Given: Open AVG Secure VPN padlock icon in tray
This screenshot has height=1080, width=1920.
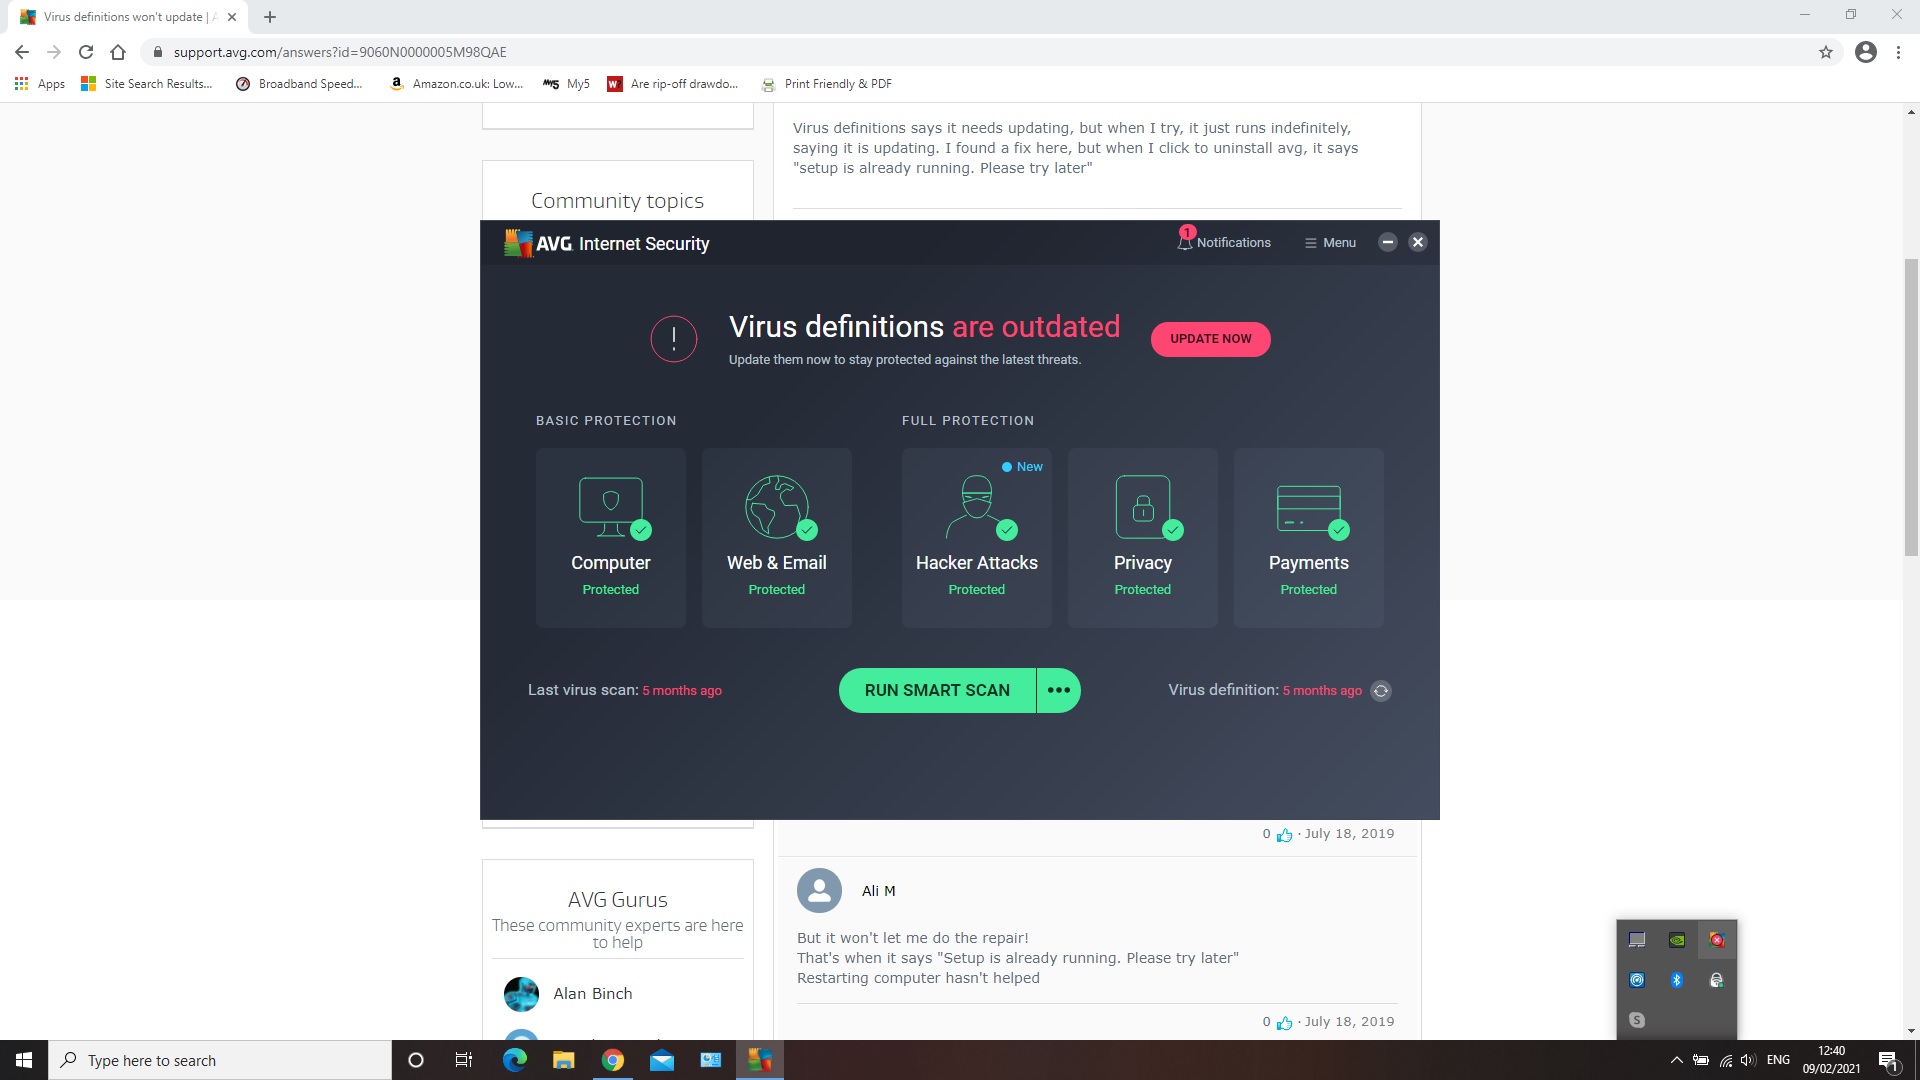Looking at the screenshot, I should click(x=1717, y=980).
